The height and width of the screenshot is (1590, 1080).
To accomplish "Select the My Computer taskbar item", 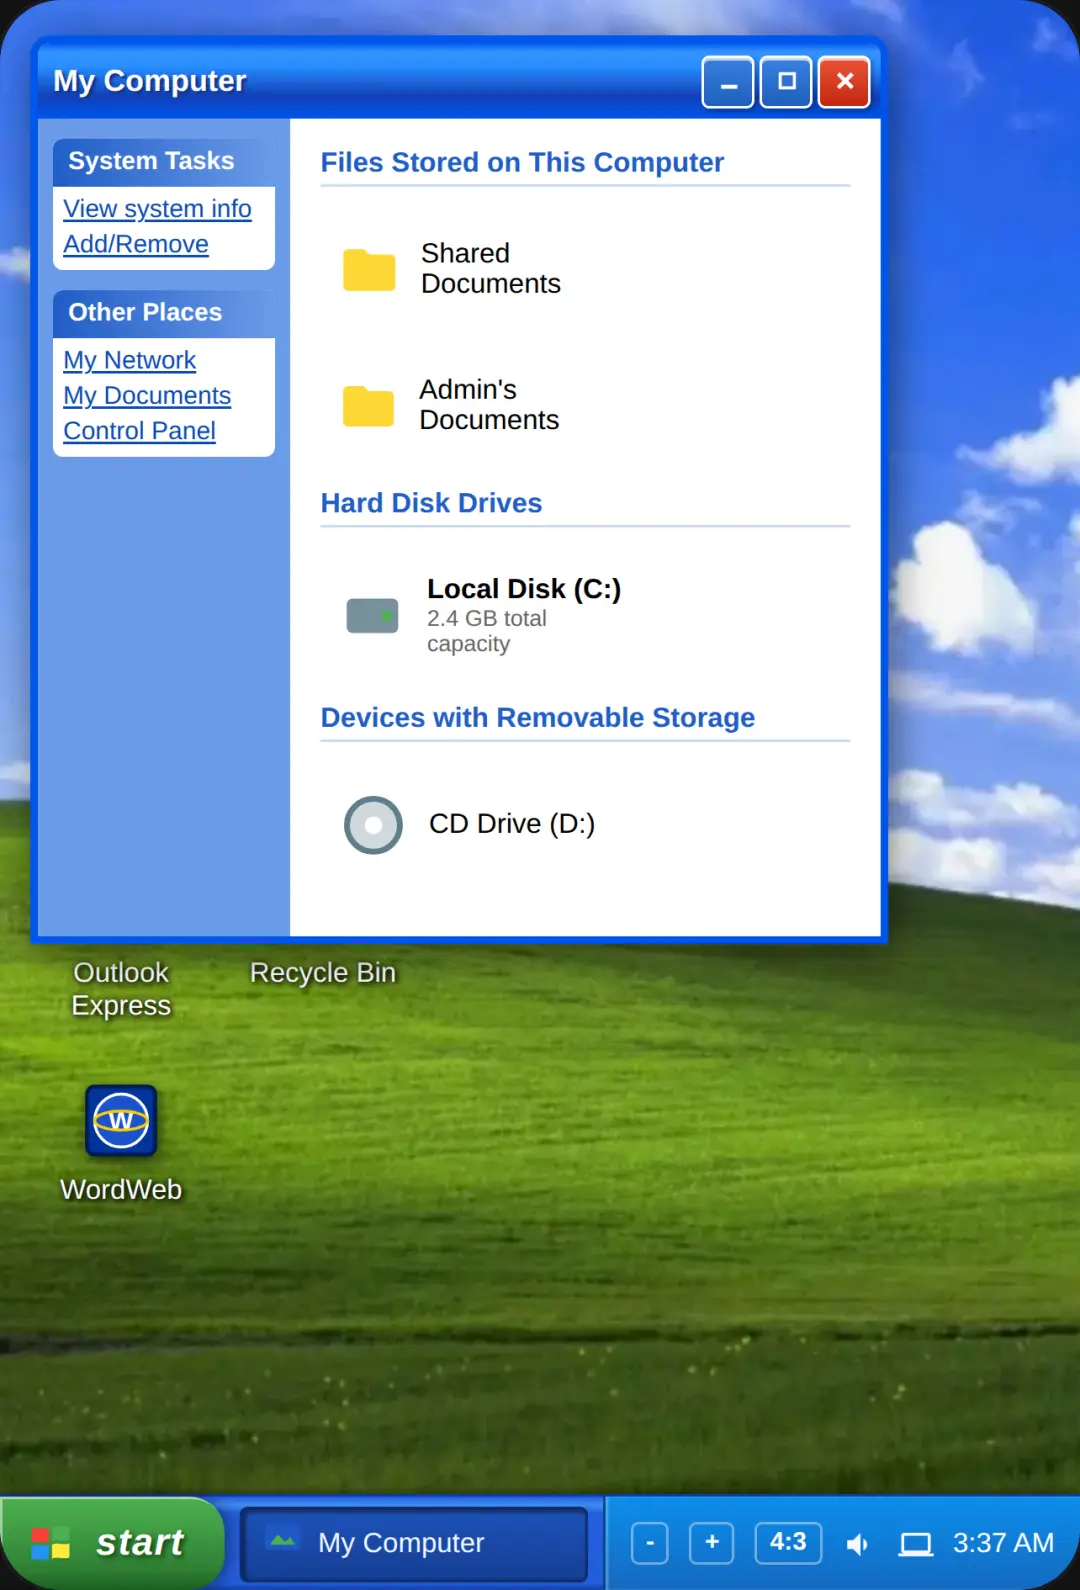I will 414,1543.
